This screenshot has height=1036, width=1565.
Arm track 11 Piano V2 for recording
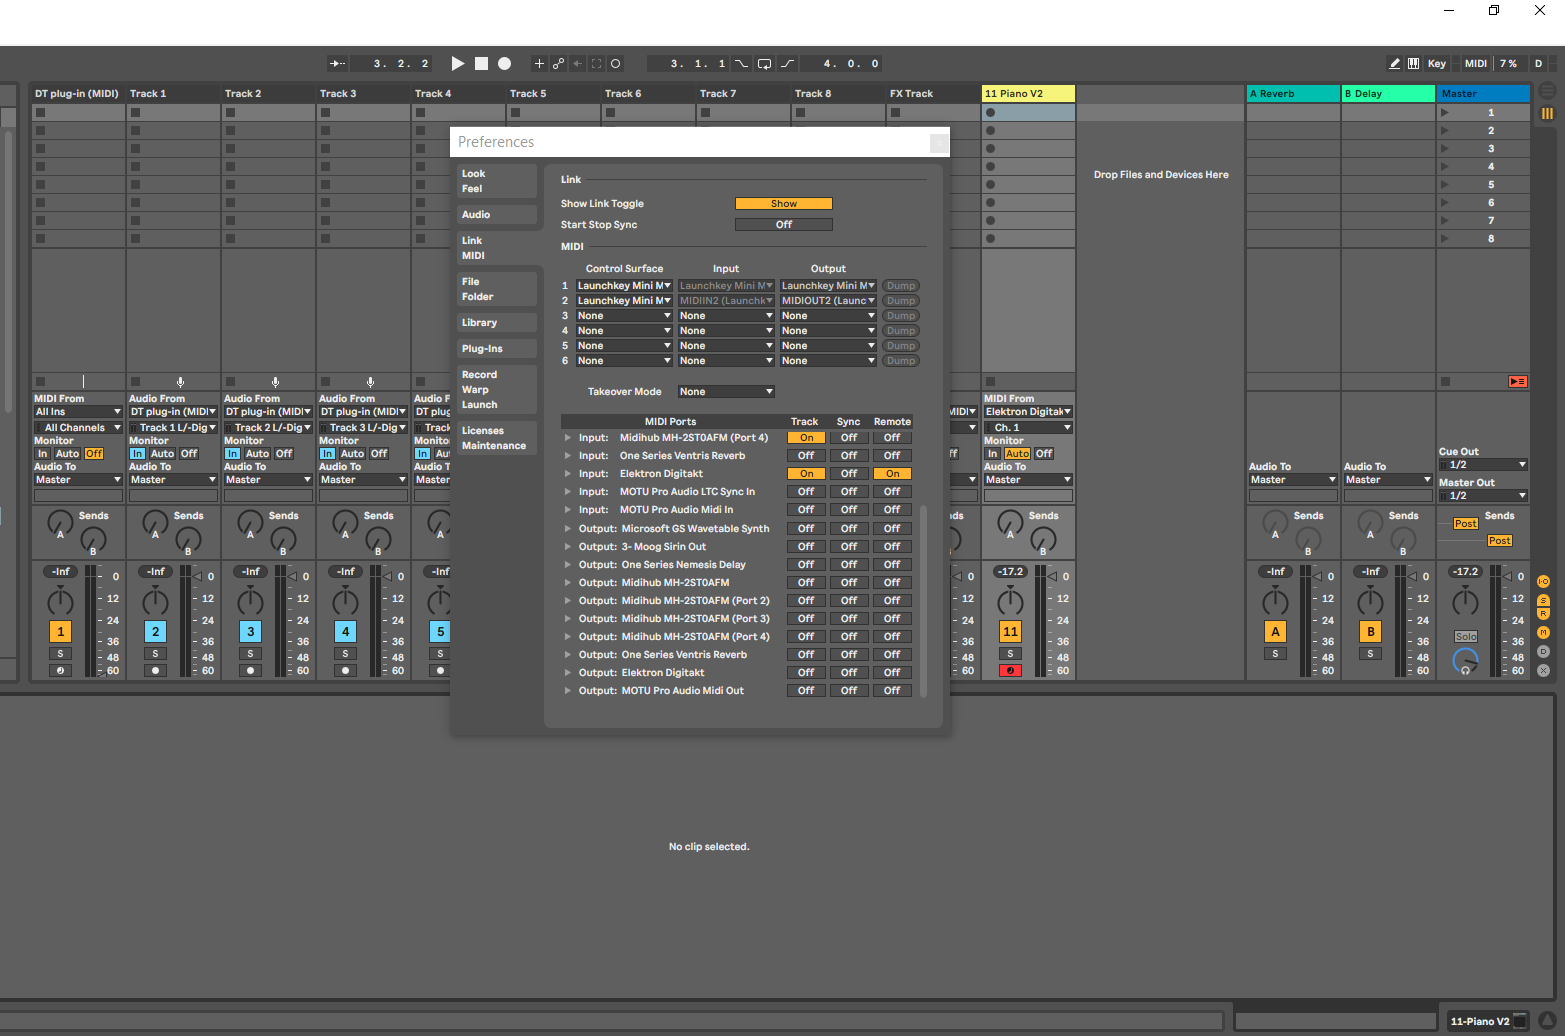[1010, 670]
